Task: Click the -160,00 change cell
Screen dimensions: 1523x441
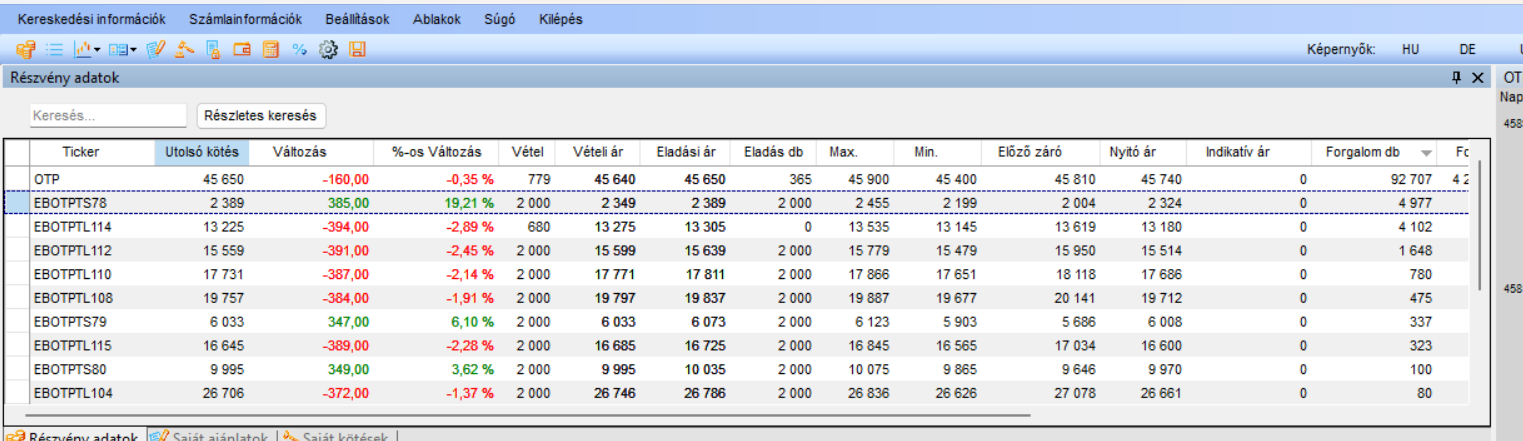Action: 311,179
